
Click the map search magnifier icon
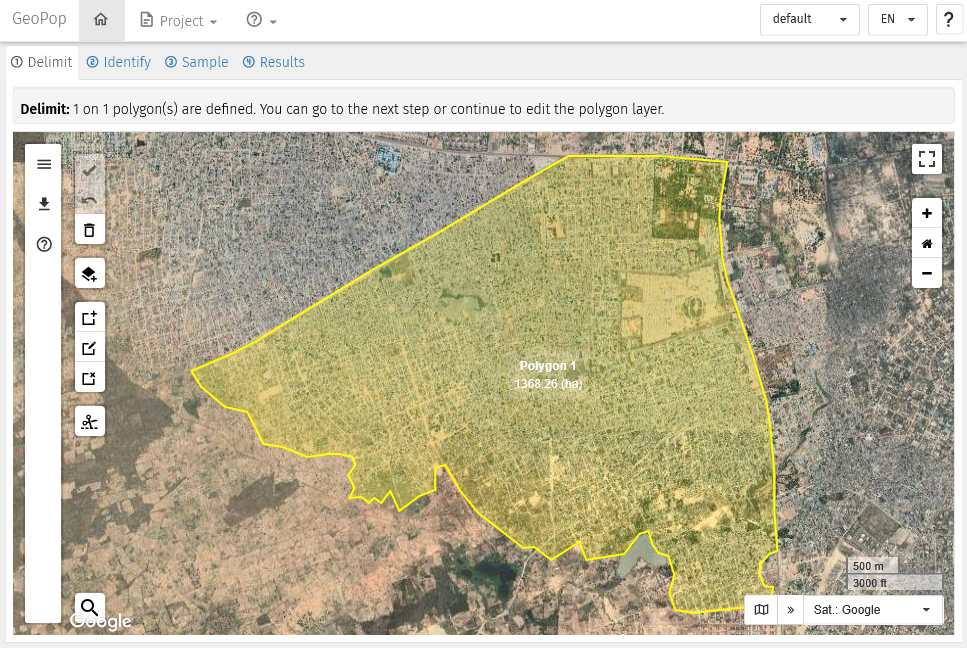90,606
